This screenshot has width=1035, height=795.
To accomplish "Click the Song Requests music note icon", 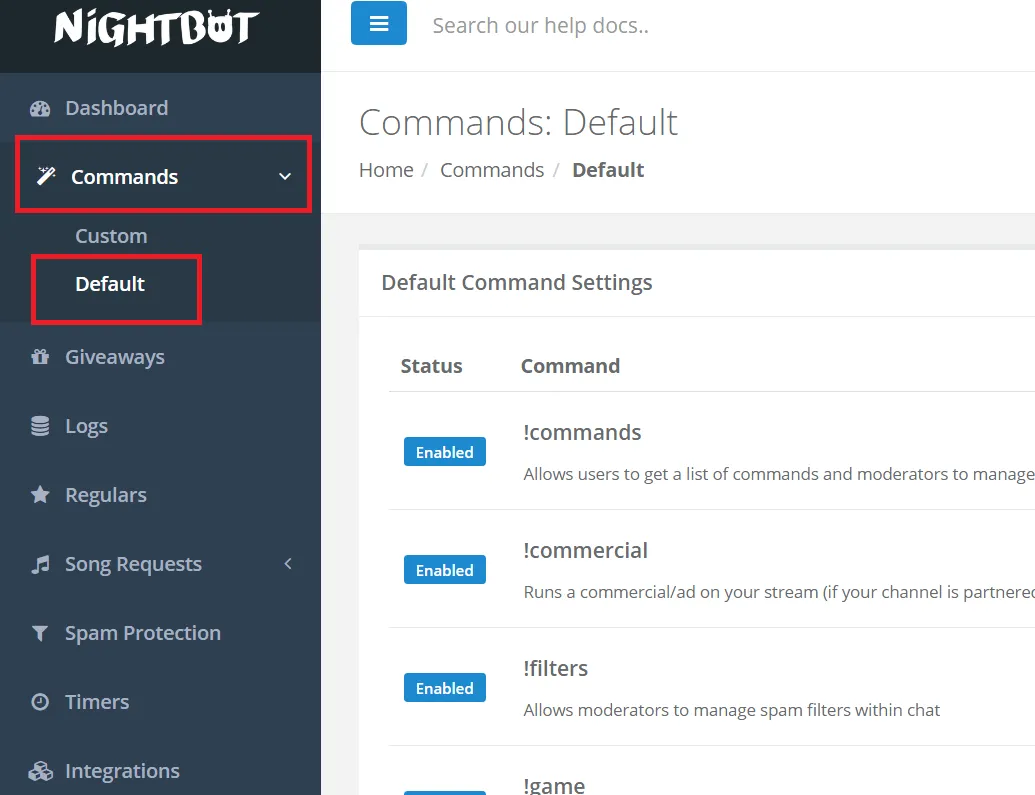I will click(40, 564).
